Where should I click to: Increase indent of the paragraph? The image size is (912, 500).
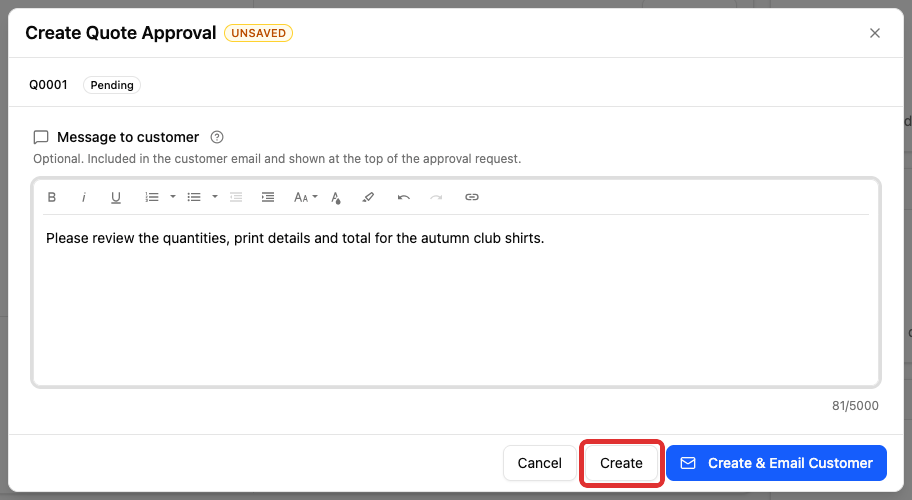click(268, 197)
